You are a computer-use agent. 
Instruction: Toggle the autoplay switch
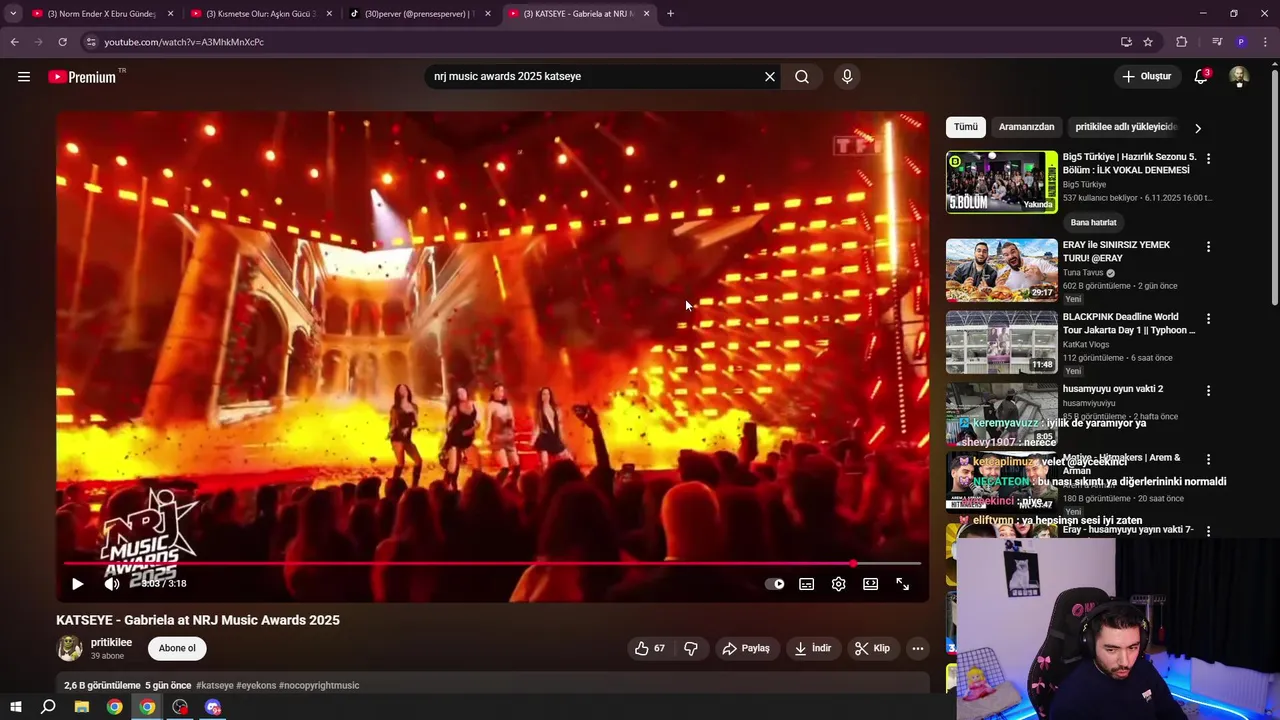click(x=775, y=584)
